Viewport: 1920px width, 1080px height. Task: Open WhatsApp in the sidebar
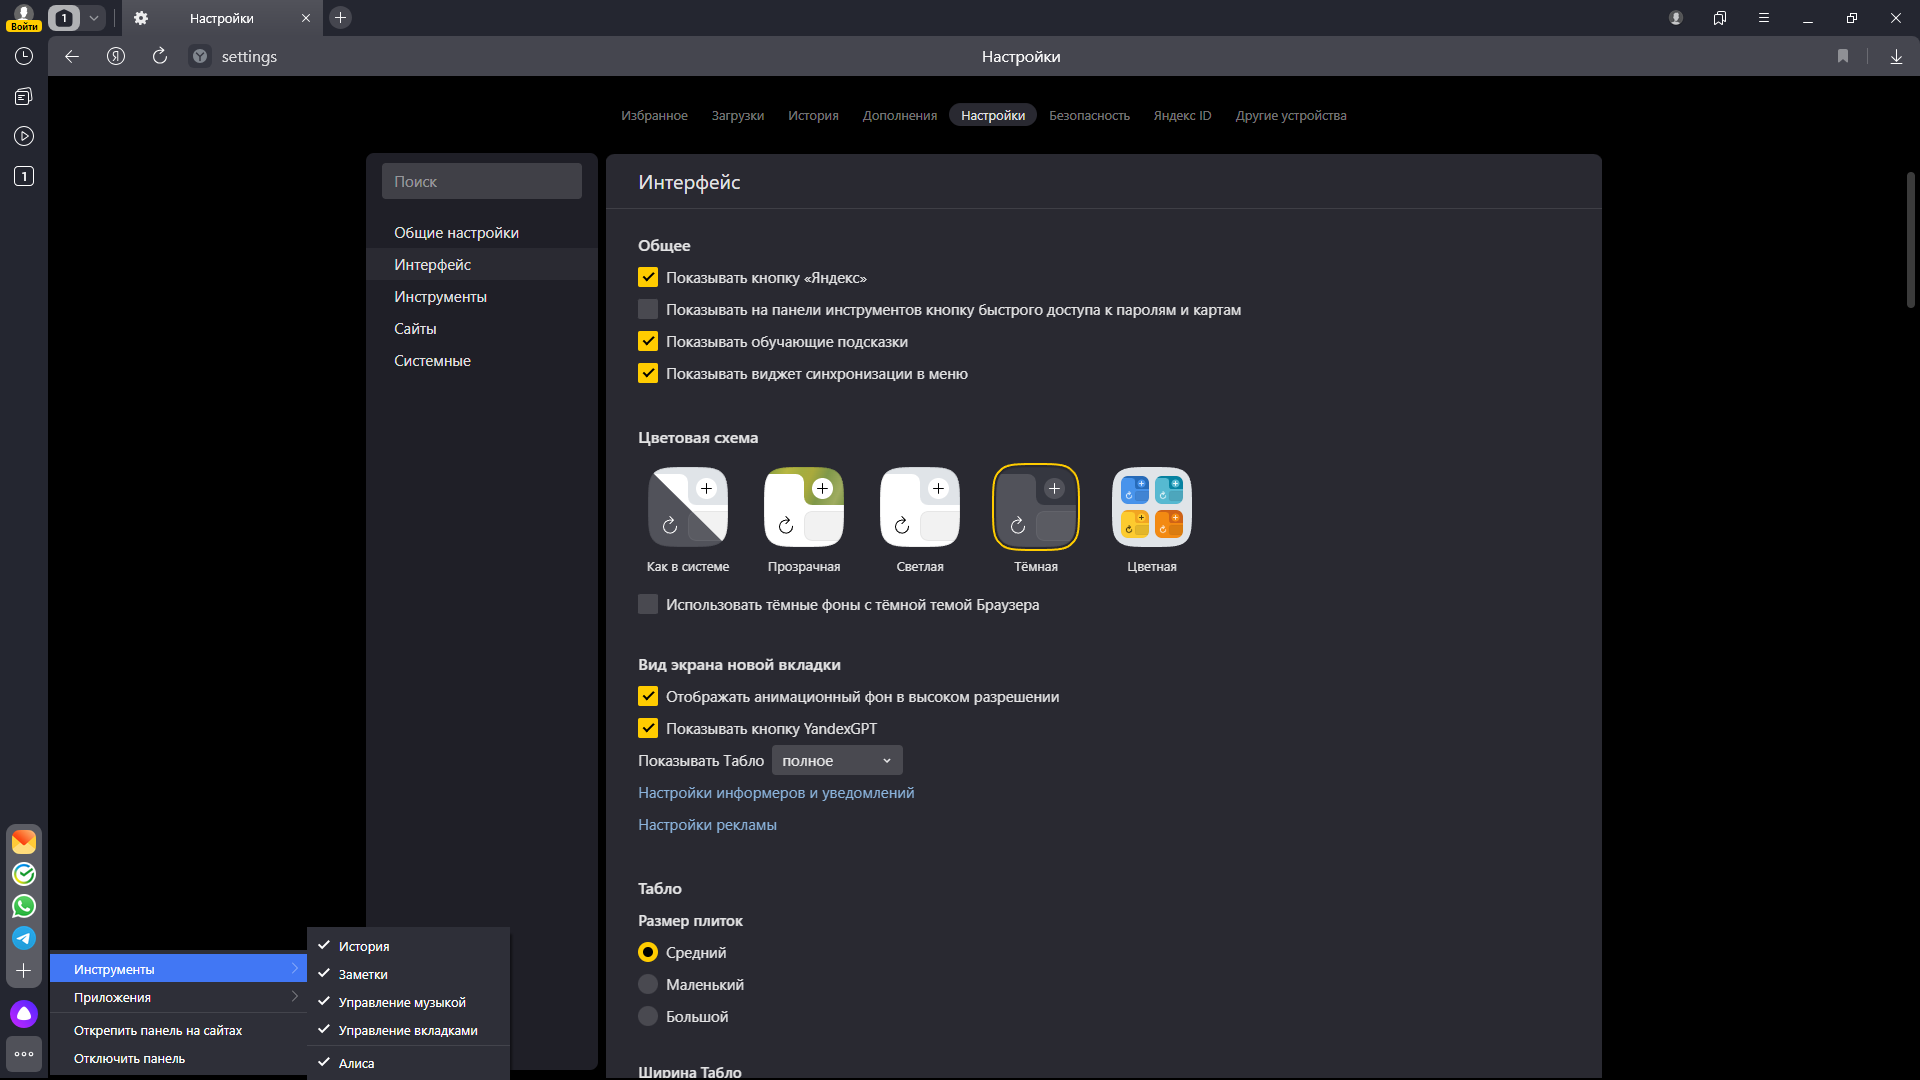pos(24,906)
